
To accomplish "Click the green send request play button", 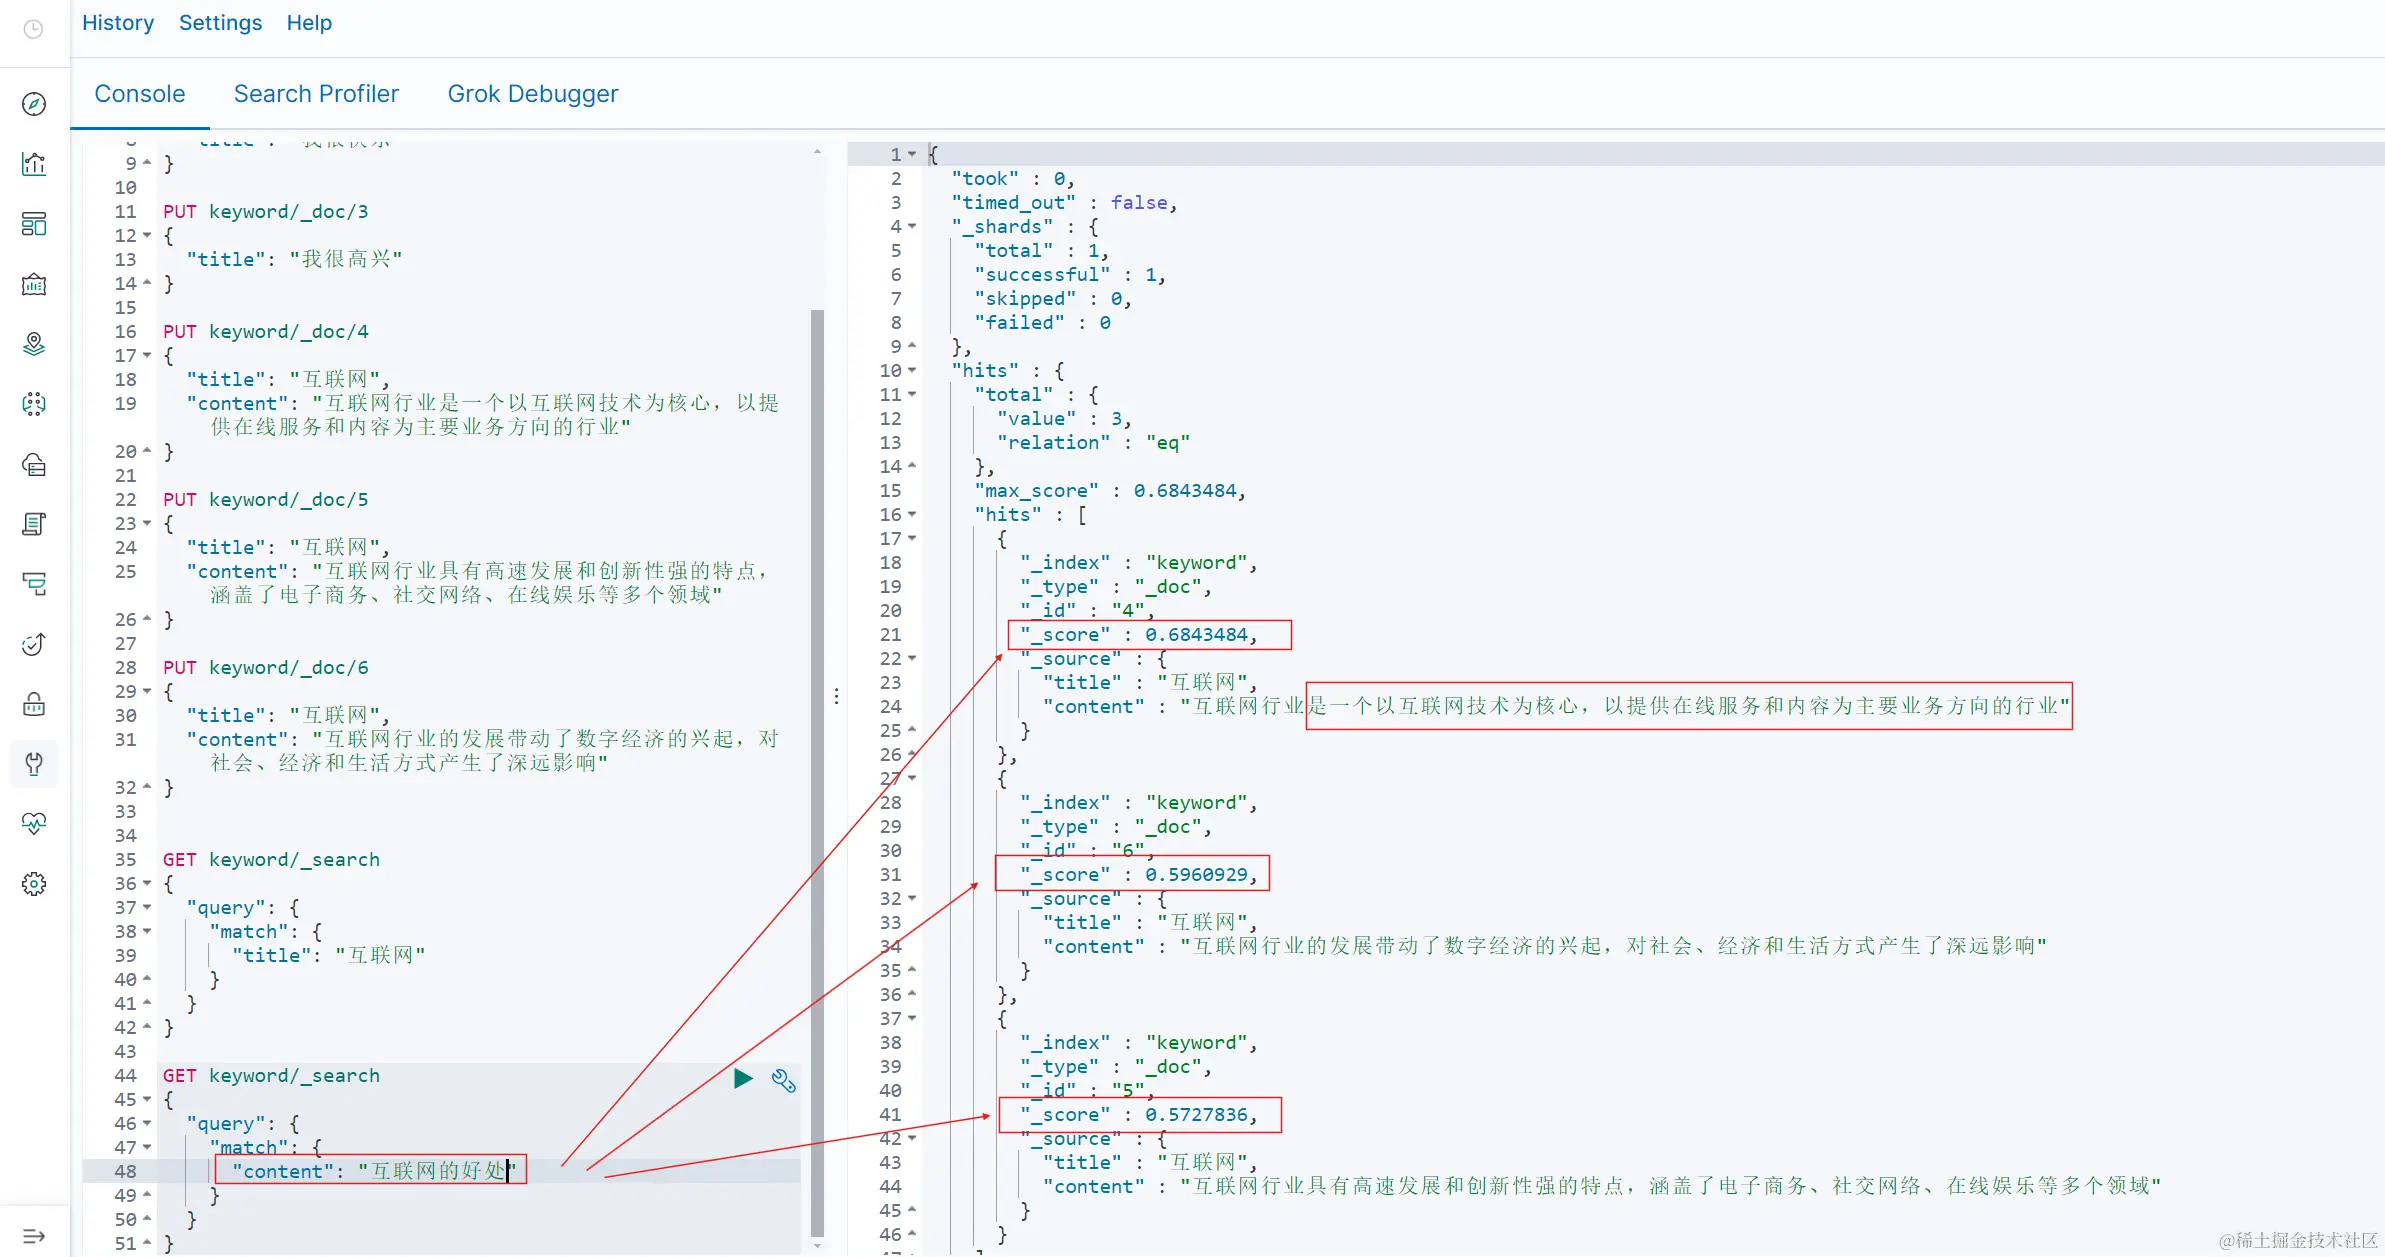I will point(743,1078).
